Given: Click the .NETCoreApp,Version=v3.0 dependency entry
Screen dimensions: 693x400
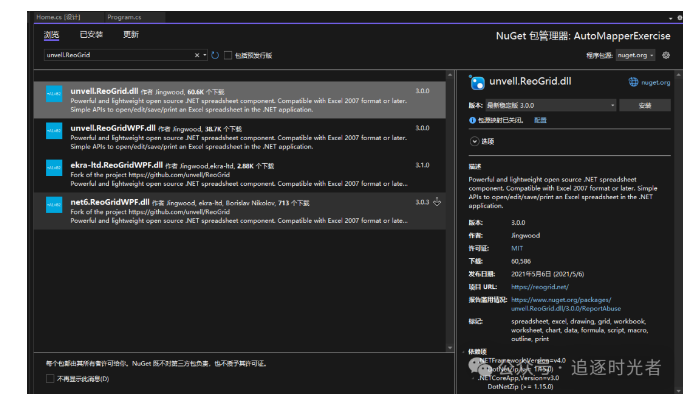Looking at the screenshot, I should coord(518,378).
